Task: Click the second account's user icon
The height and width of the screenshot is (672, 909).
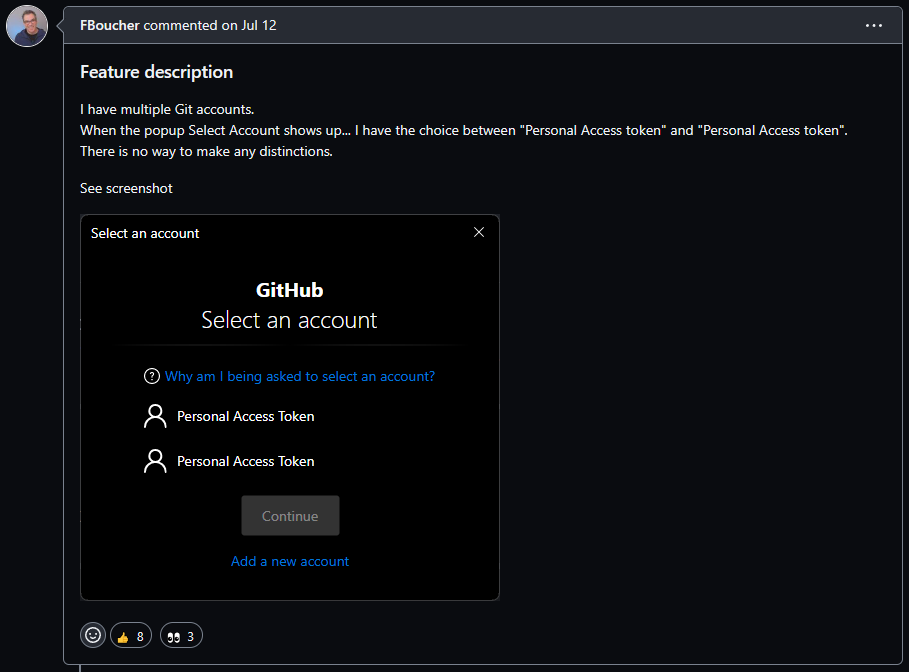Action: click(x=155, y=462)
